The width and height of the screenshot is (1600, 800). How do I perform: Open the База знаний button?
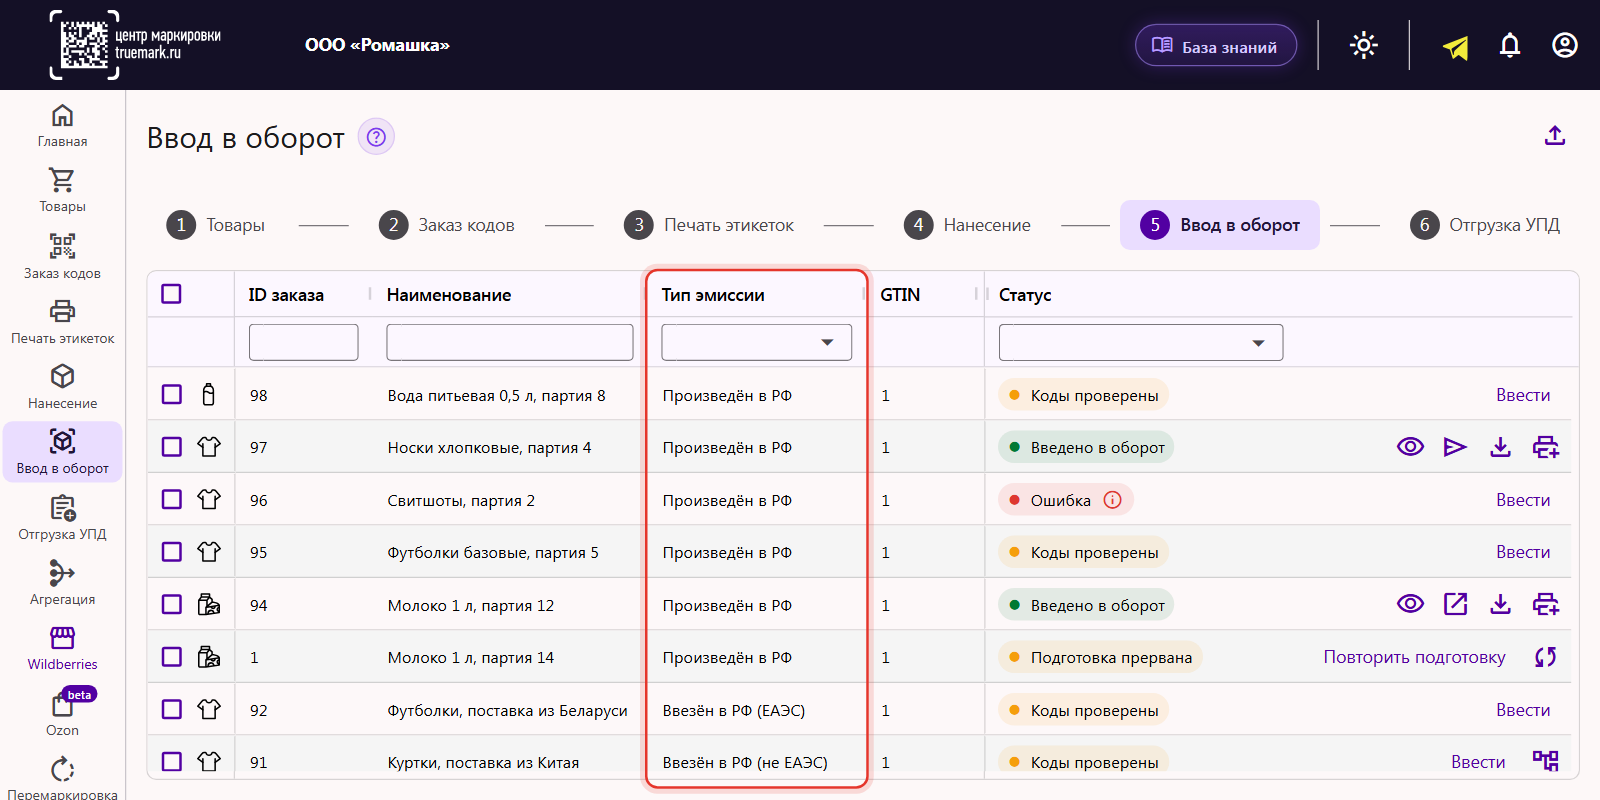(x=1216, y=46)
